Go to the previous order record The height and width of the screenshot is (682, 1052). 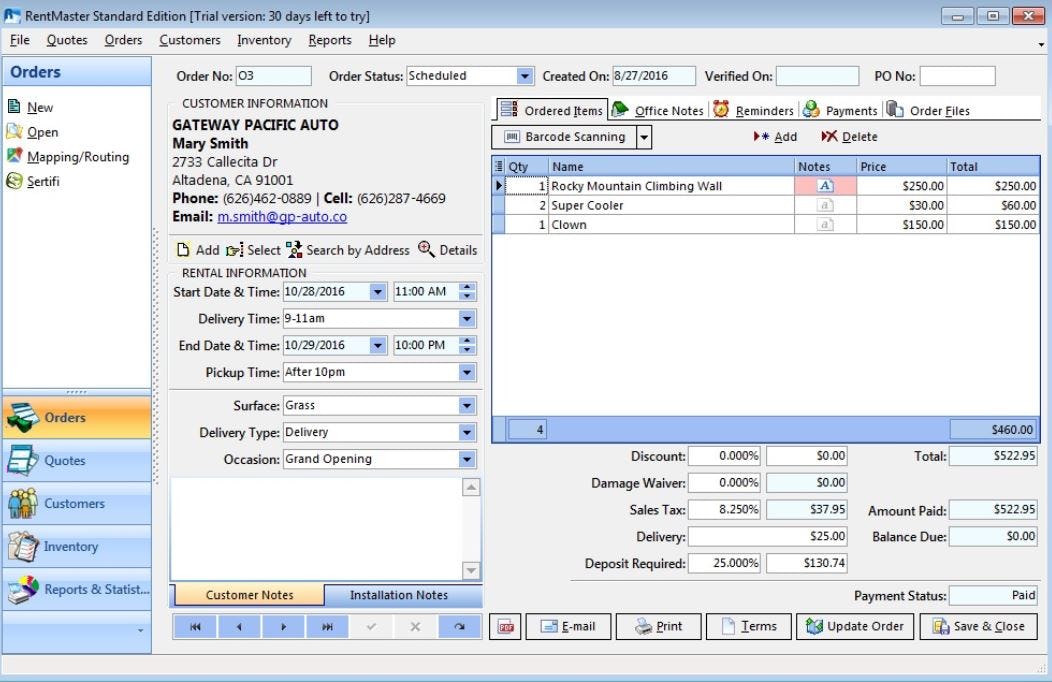[239, 626]
